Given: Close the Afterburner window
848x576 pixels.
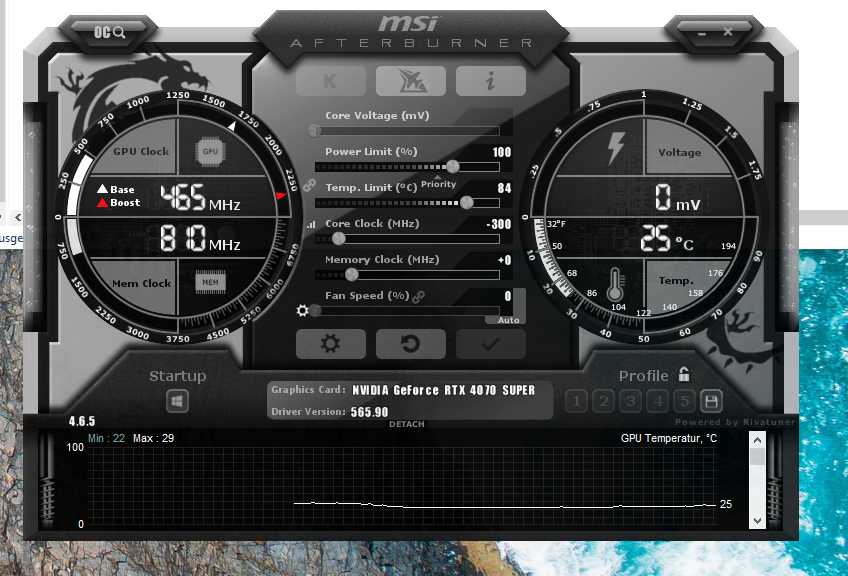Looking at the screenshot, I should 727,32.
